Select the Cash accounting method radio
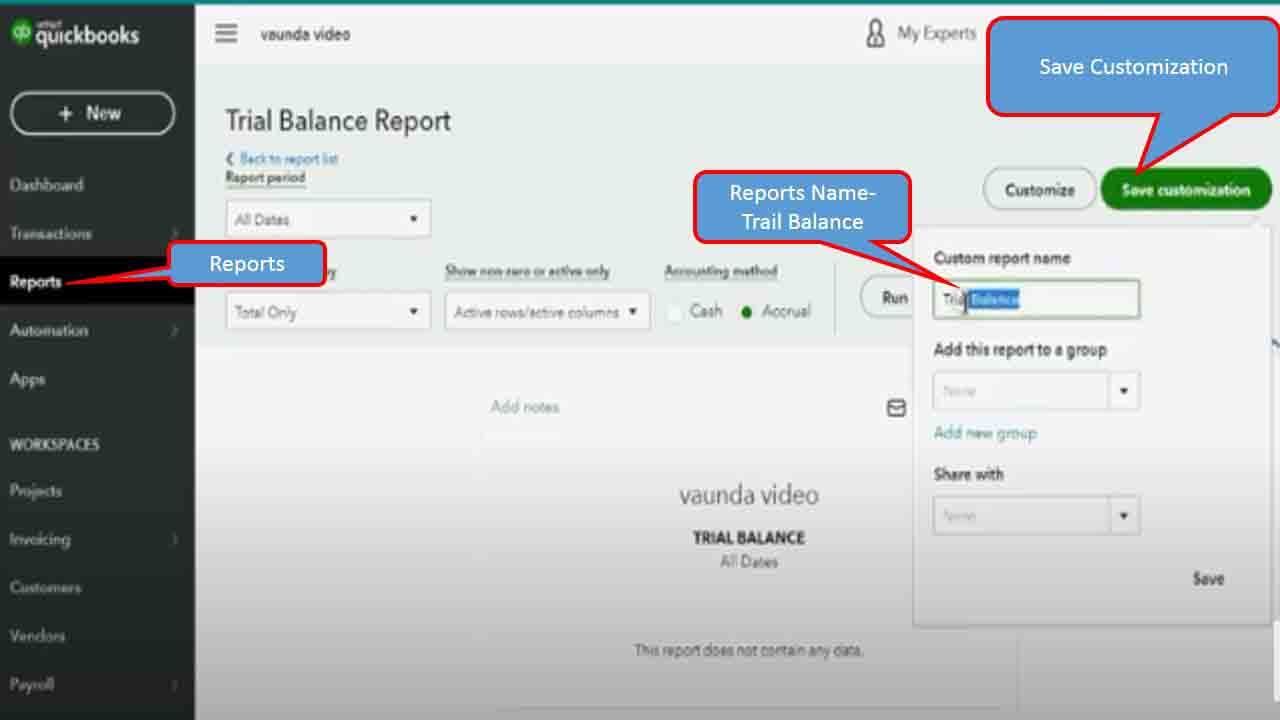The image size is (1280, 720). pos(675,312)
